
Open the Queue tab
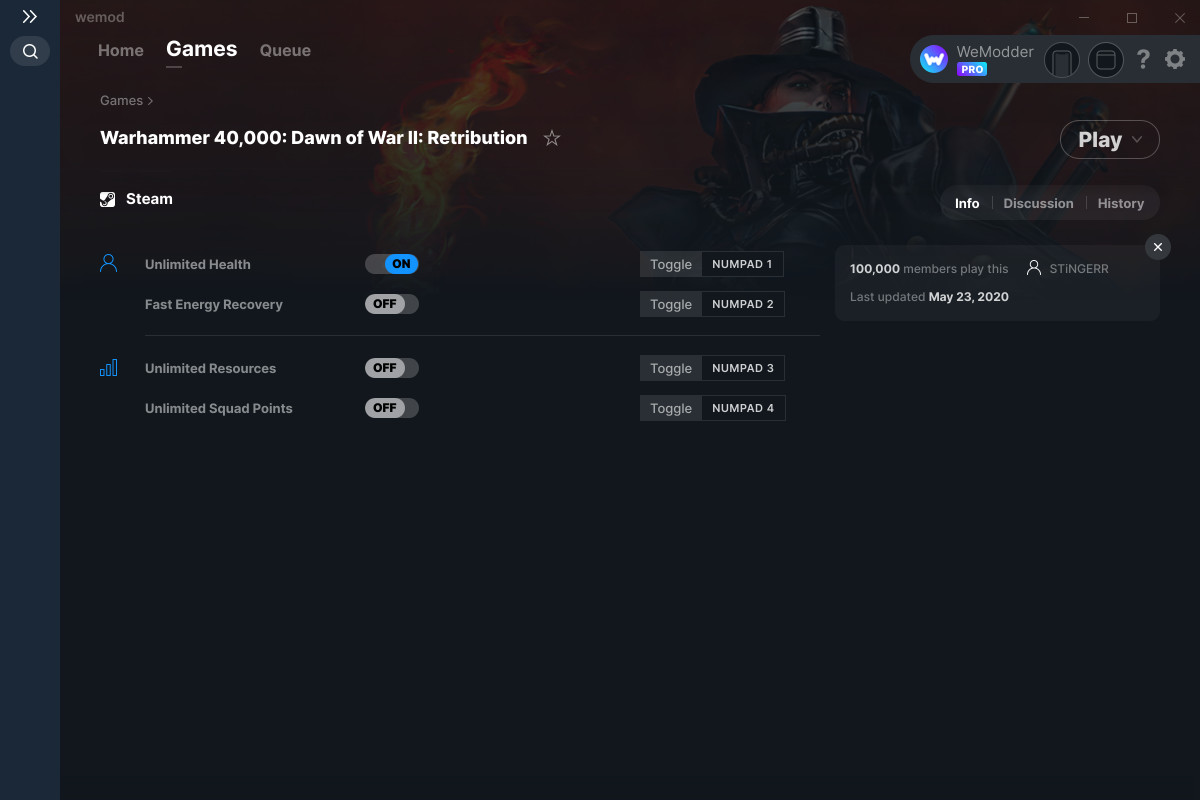point(285,50)
